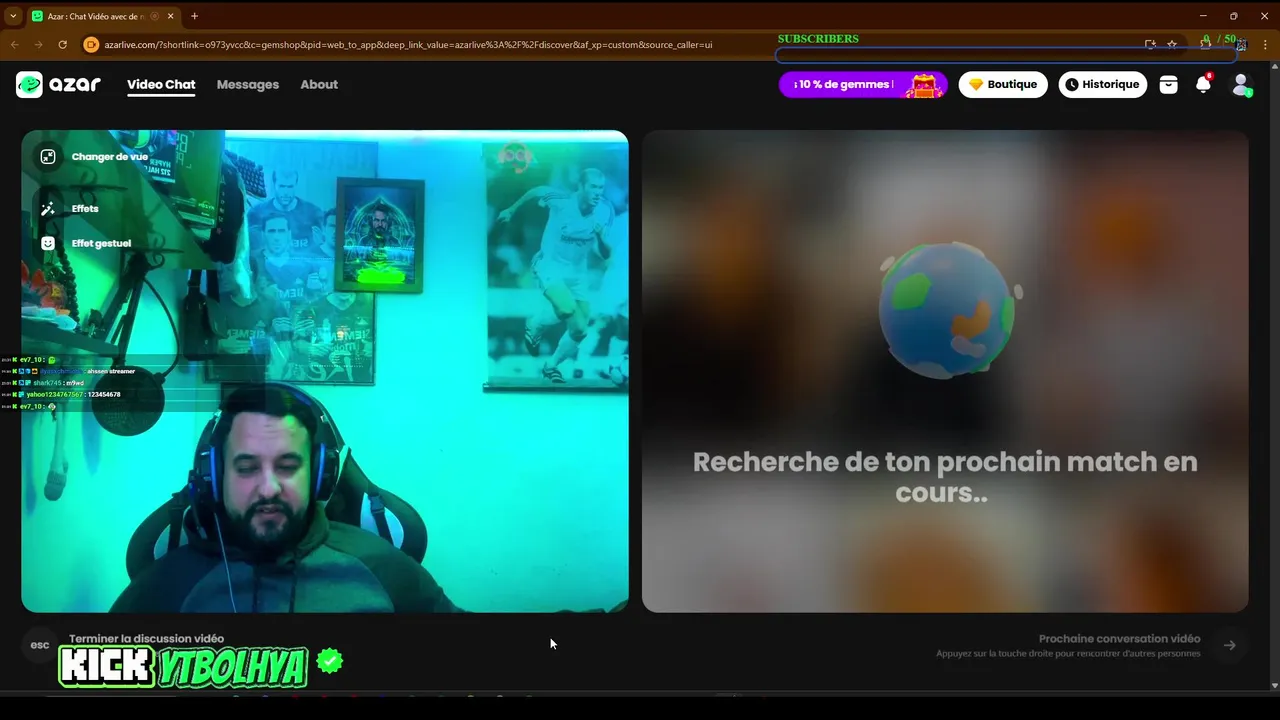Image resolution: width=1280 pixels, height=720 pixels.
Task: Open the Chrome profile avatar
Action: tap(1241, 44)
